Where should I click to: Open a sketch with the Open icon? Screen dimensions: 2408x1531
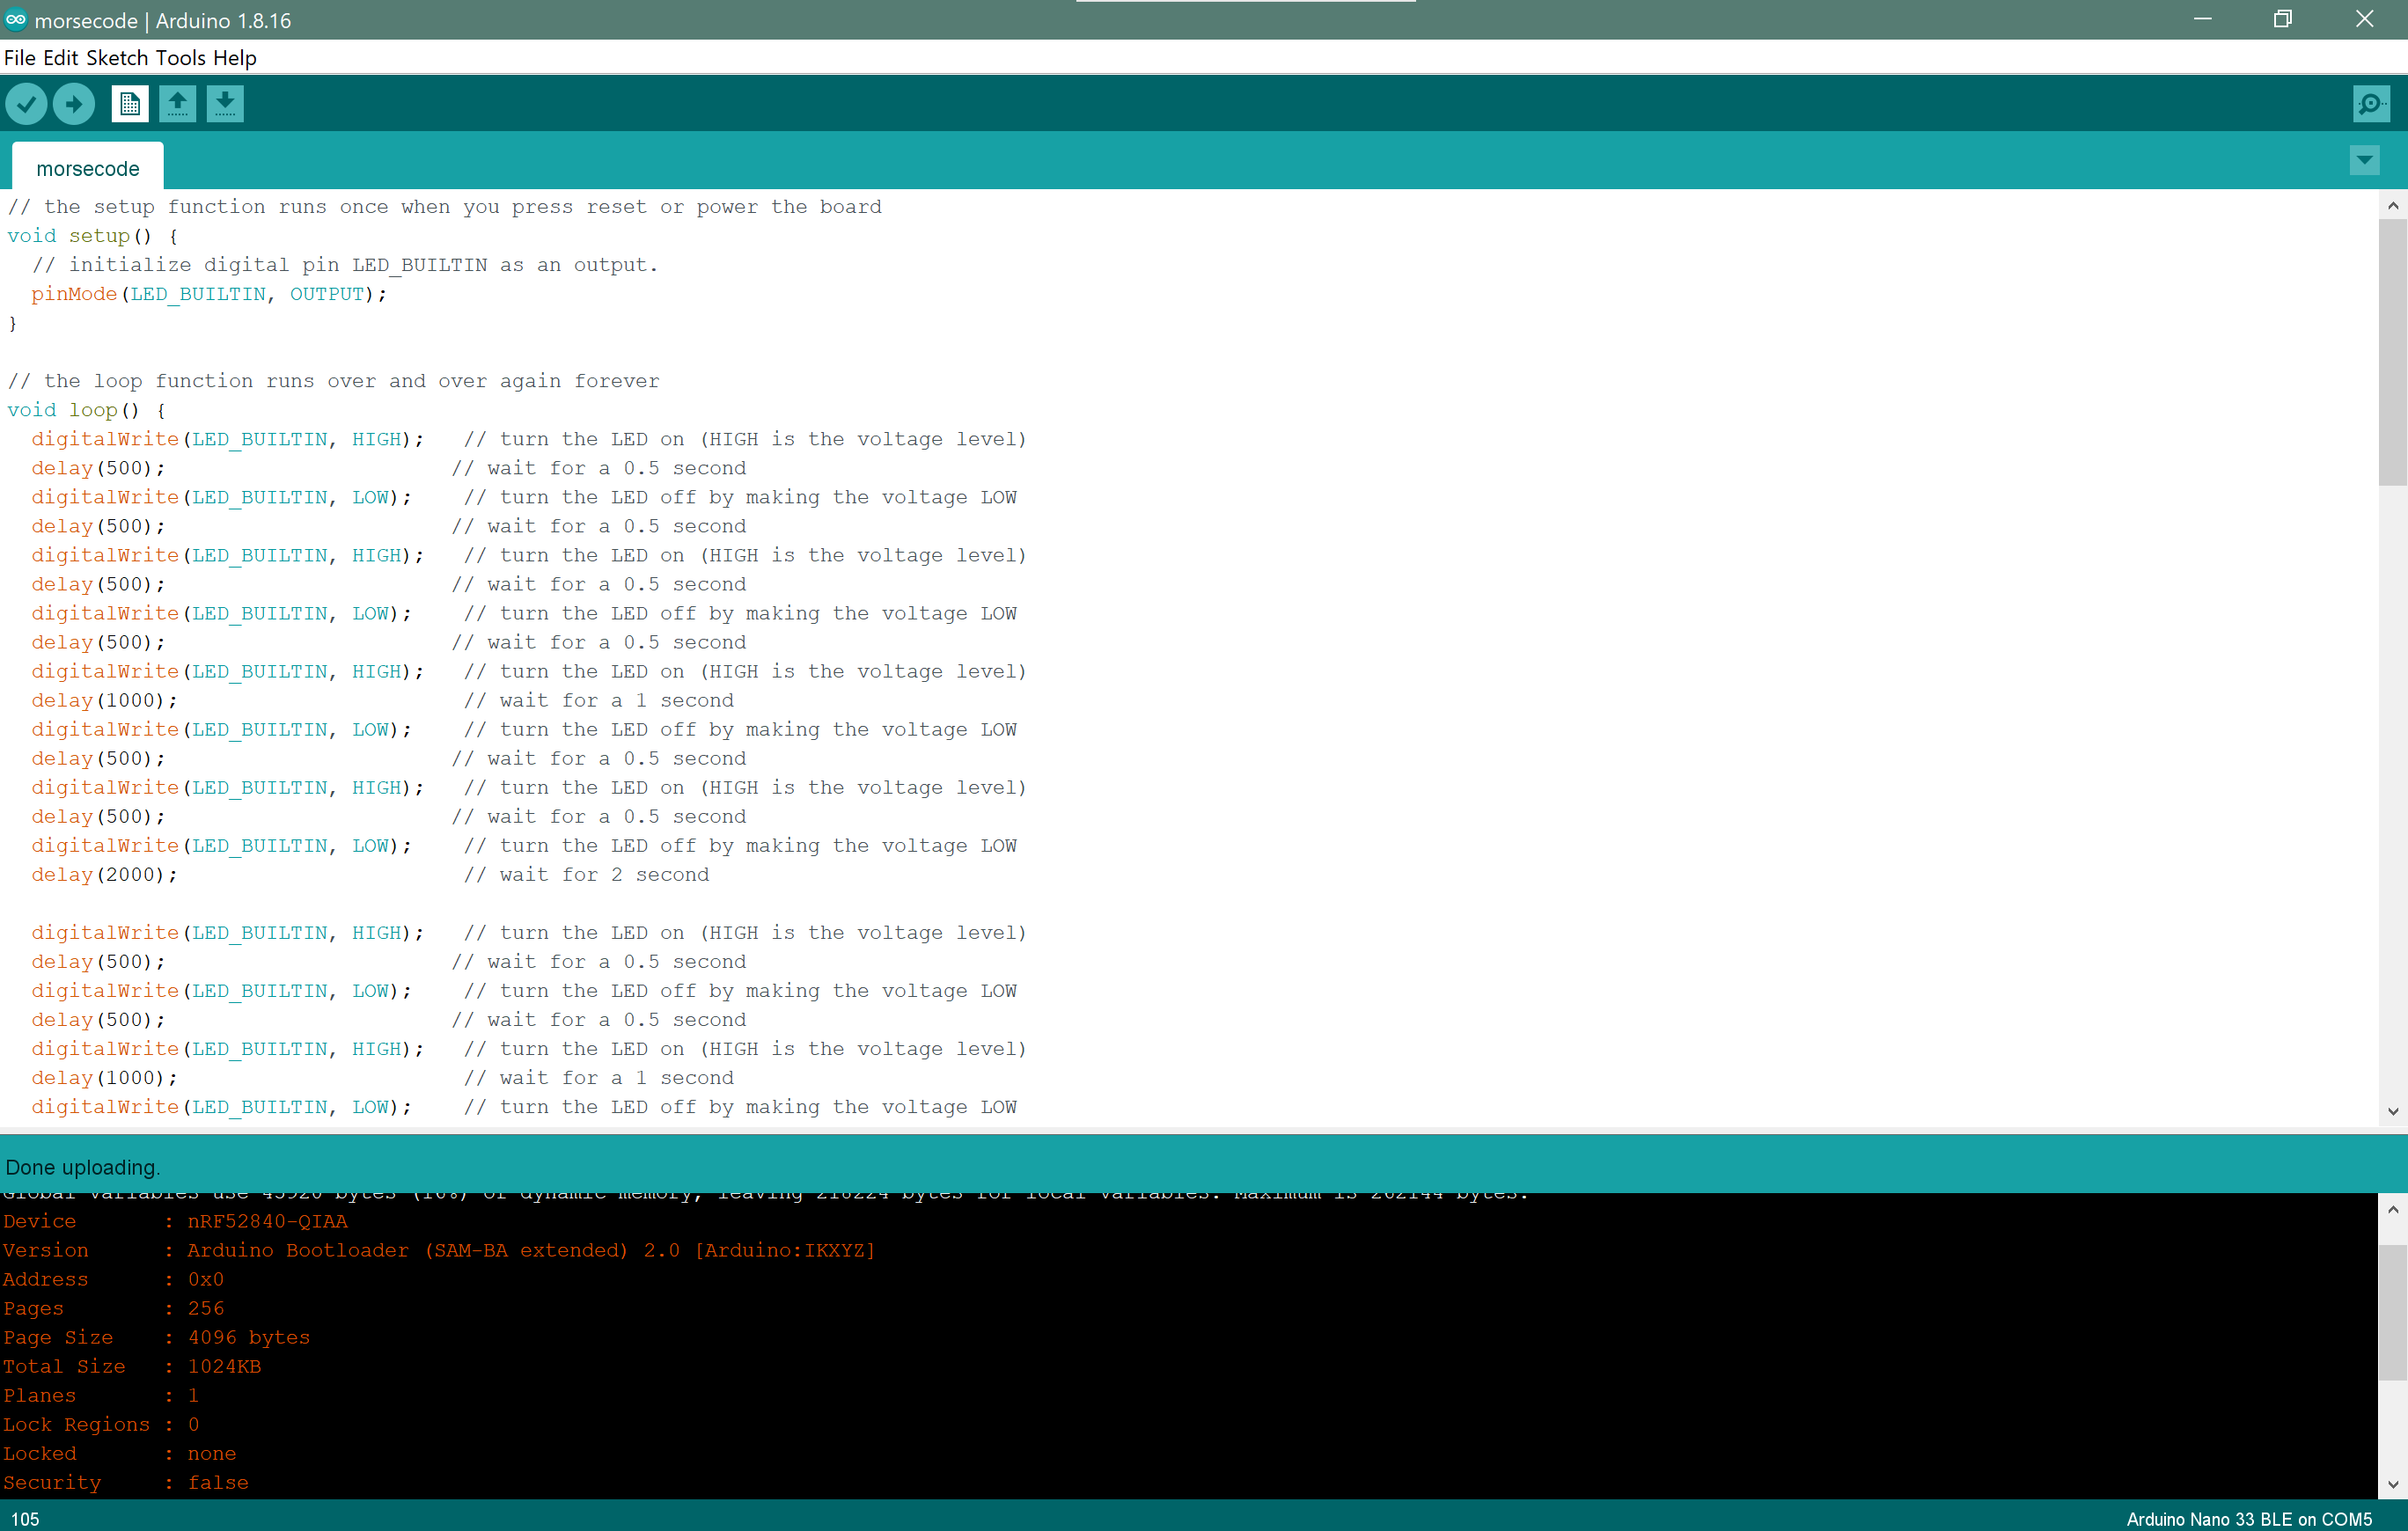[178, 103]
